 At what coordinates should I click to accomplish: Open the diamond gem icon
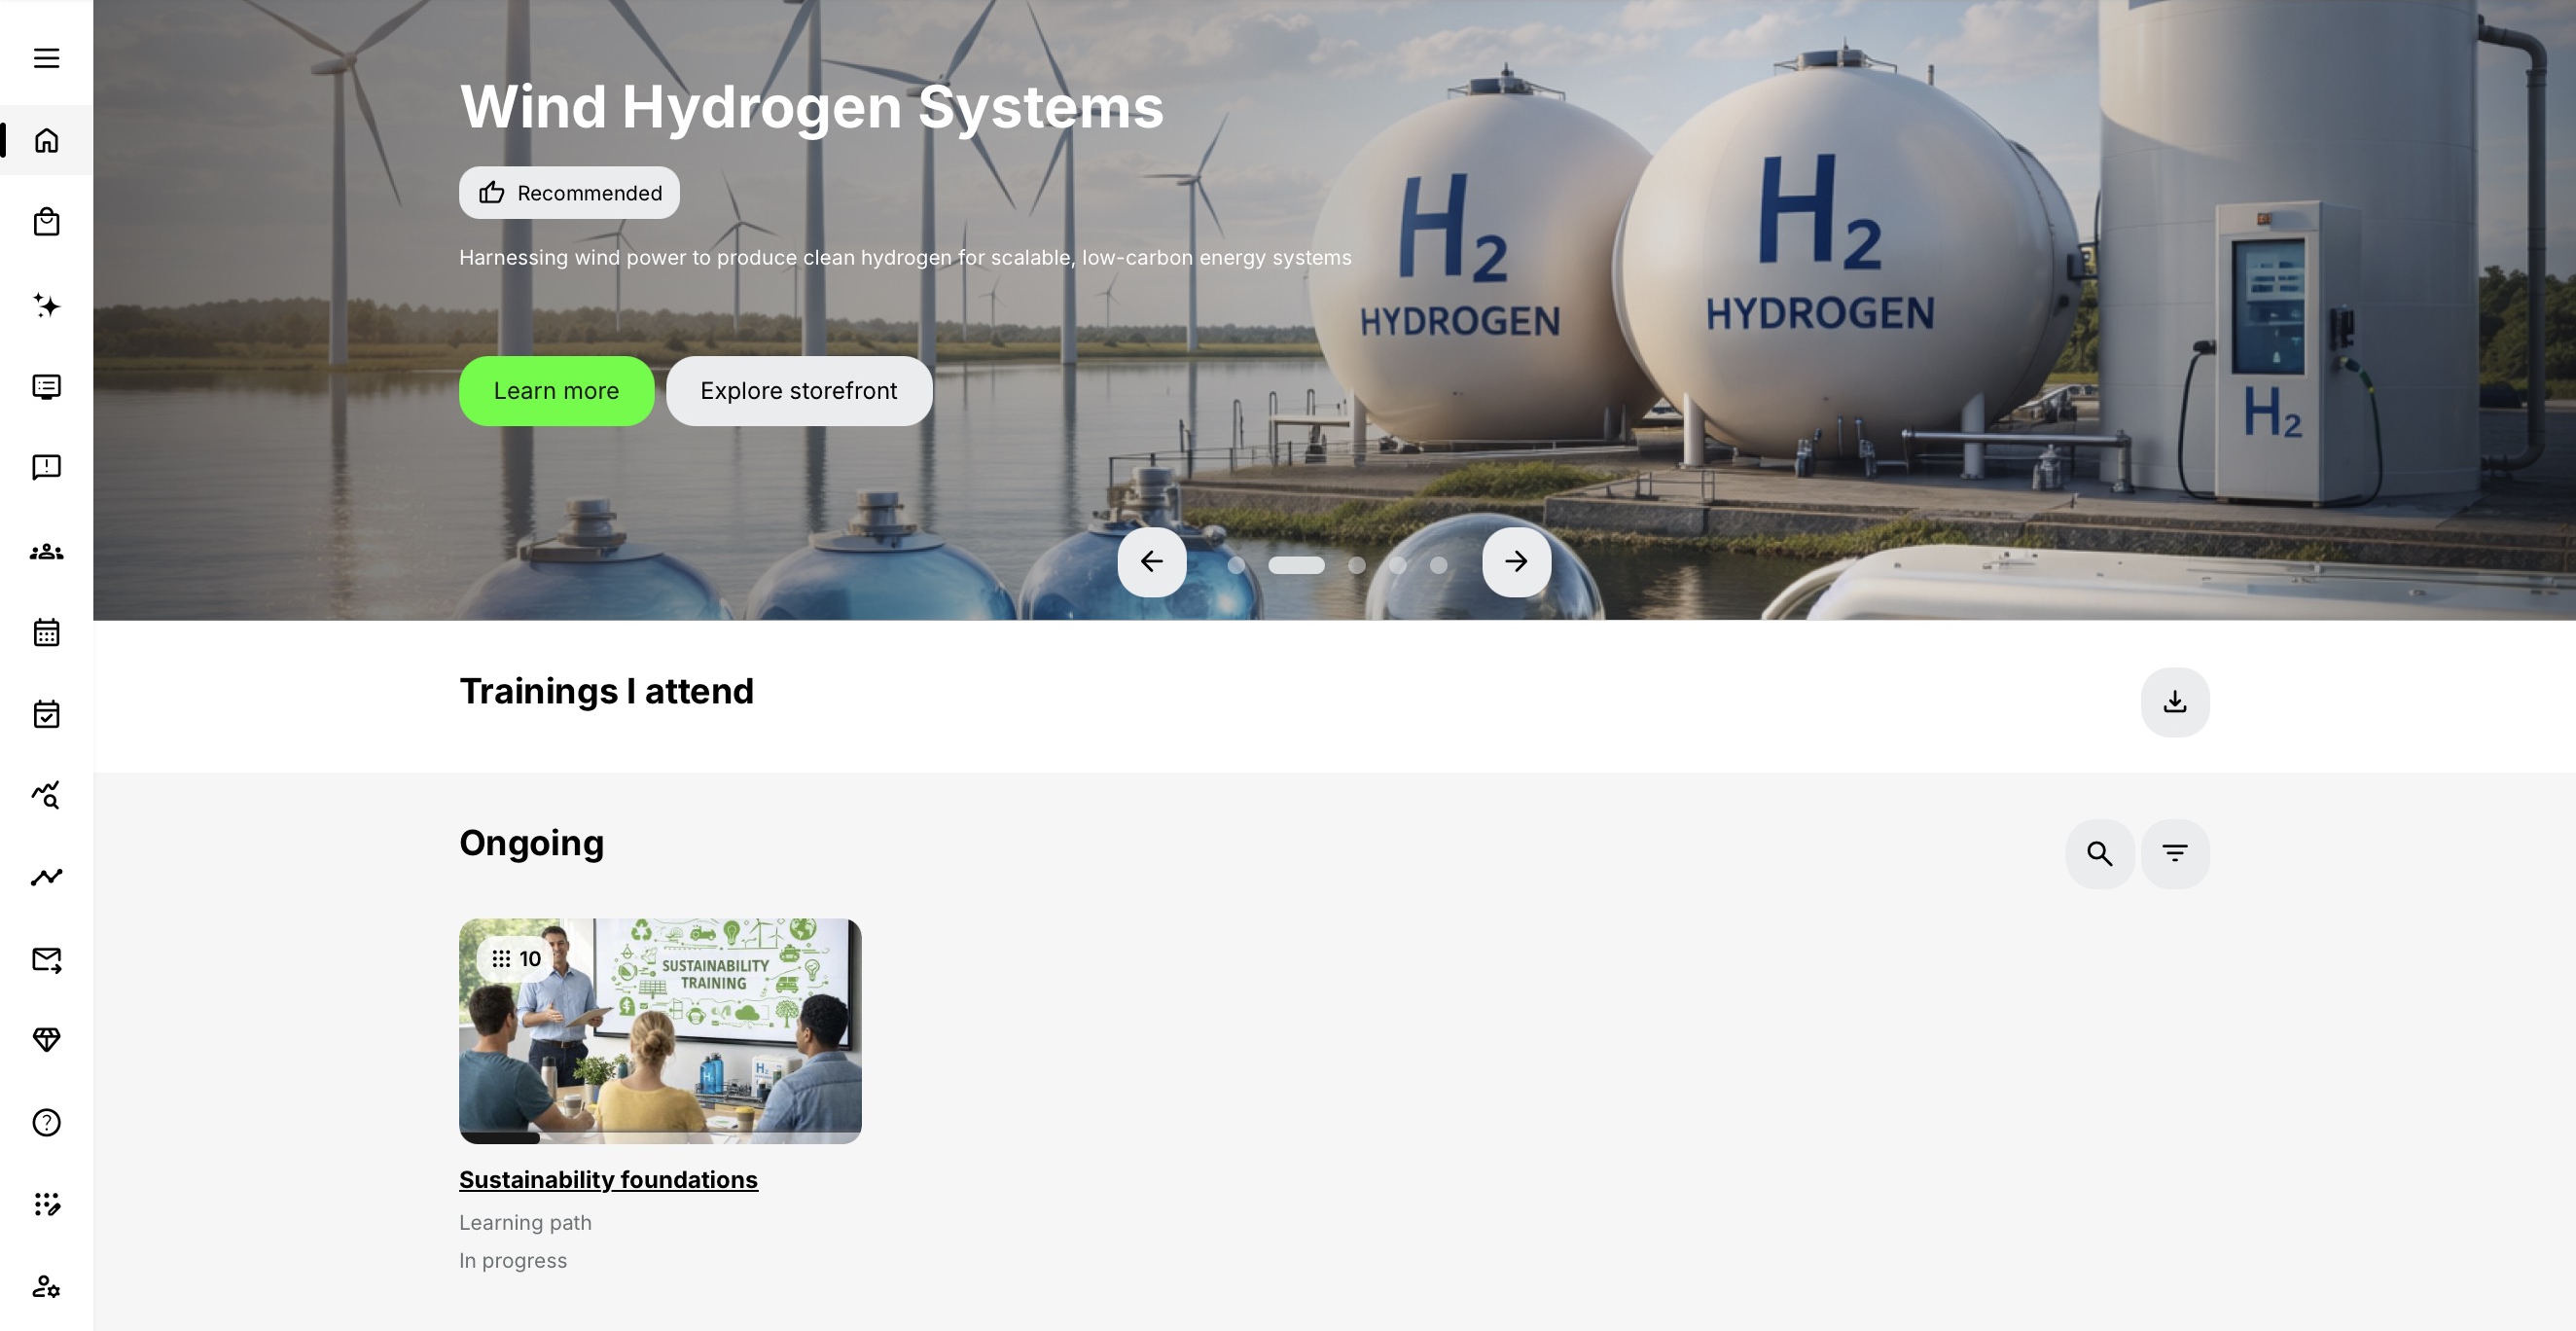click(46, 1040)
